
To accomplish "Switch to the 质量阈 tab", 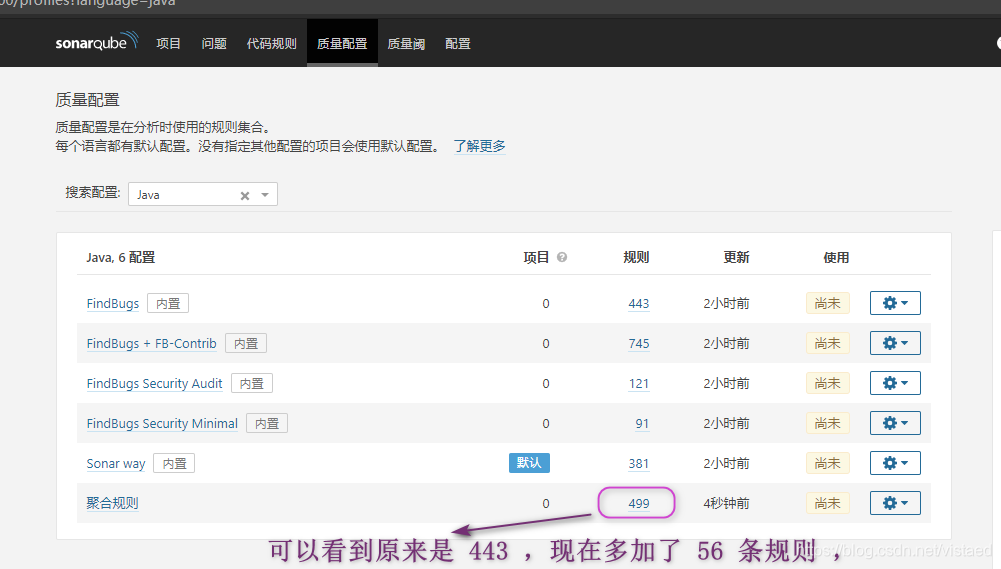I will [406, 43].
